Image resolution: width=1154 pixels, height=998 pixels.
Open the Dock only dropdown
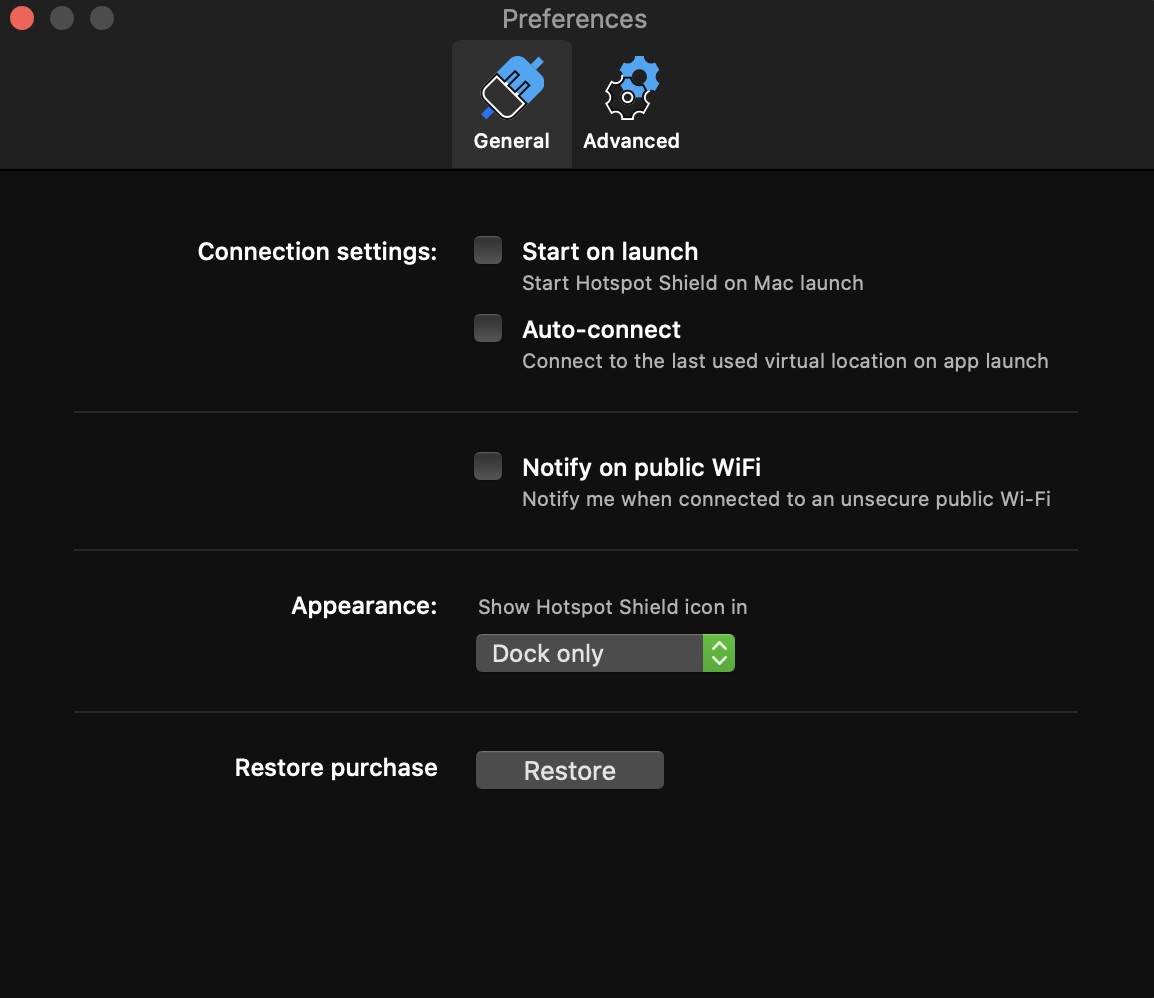point(605,653)
